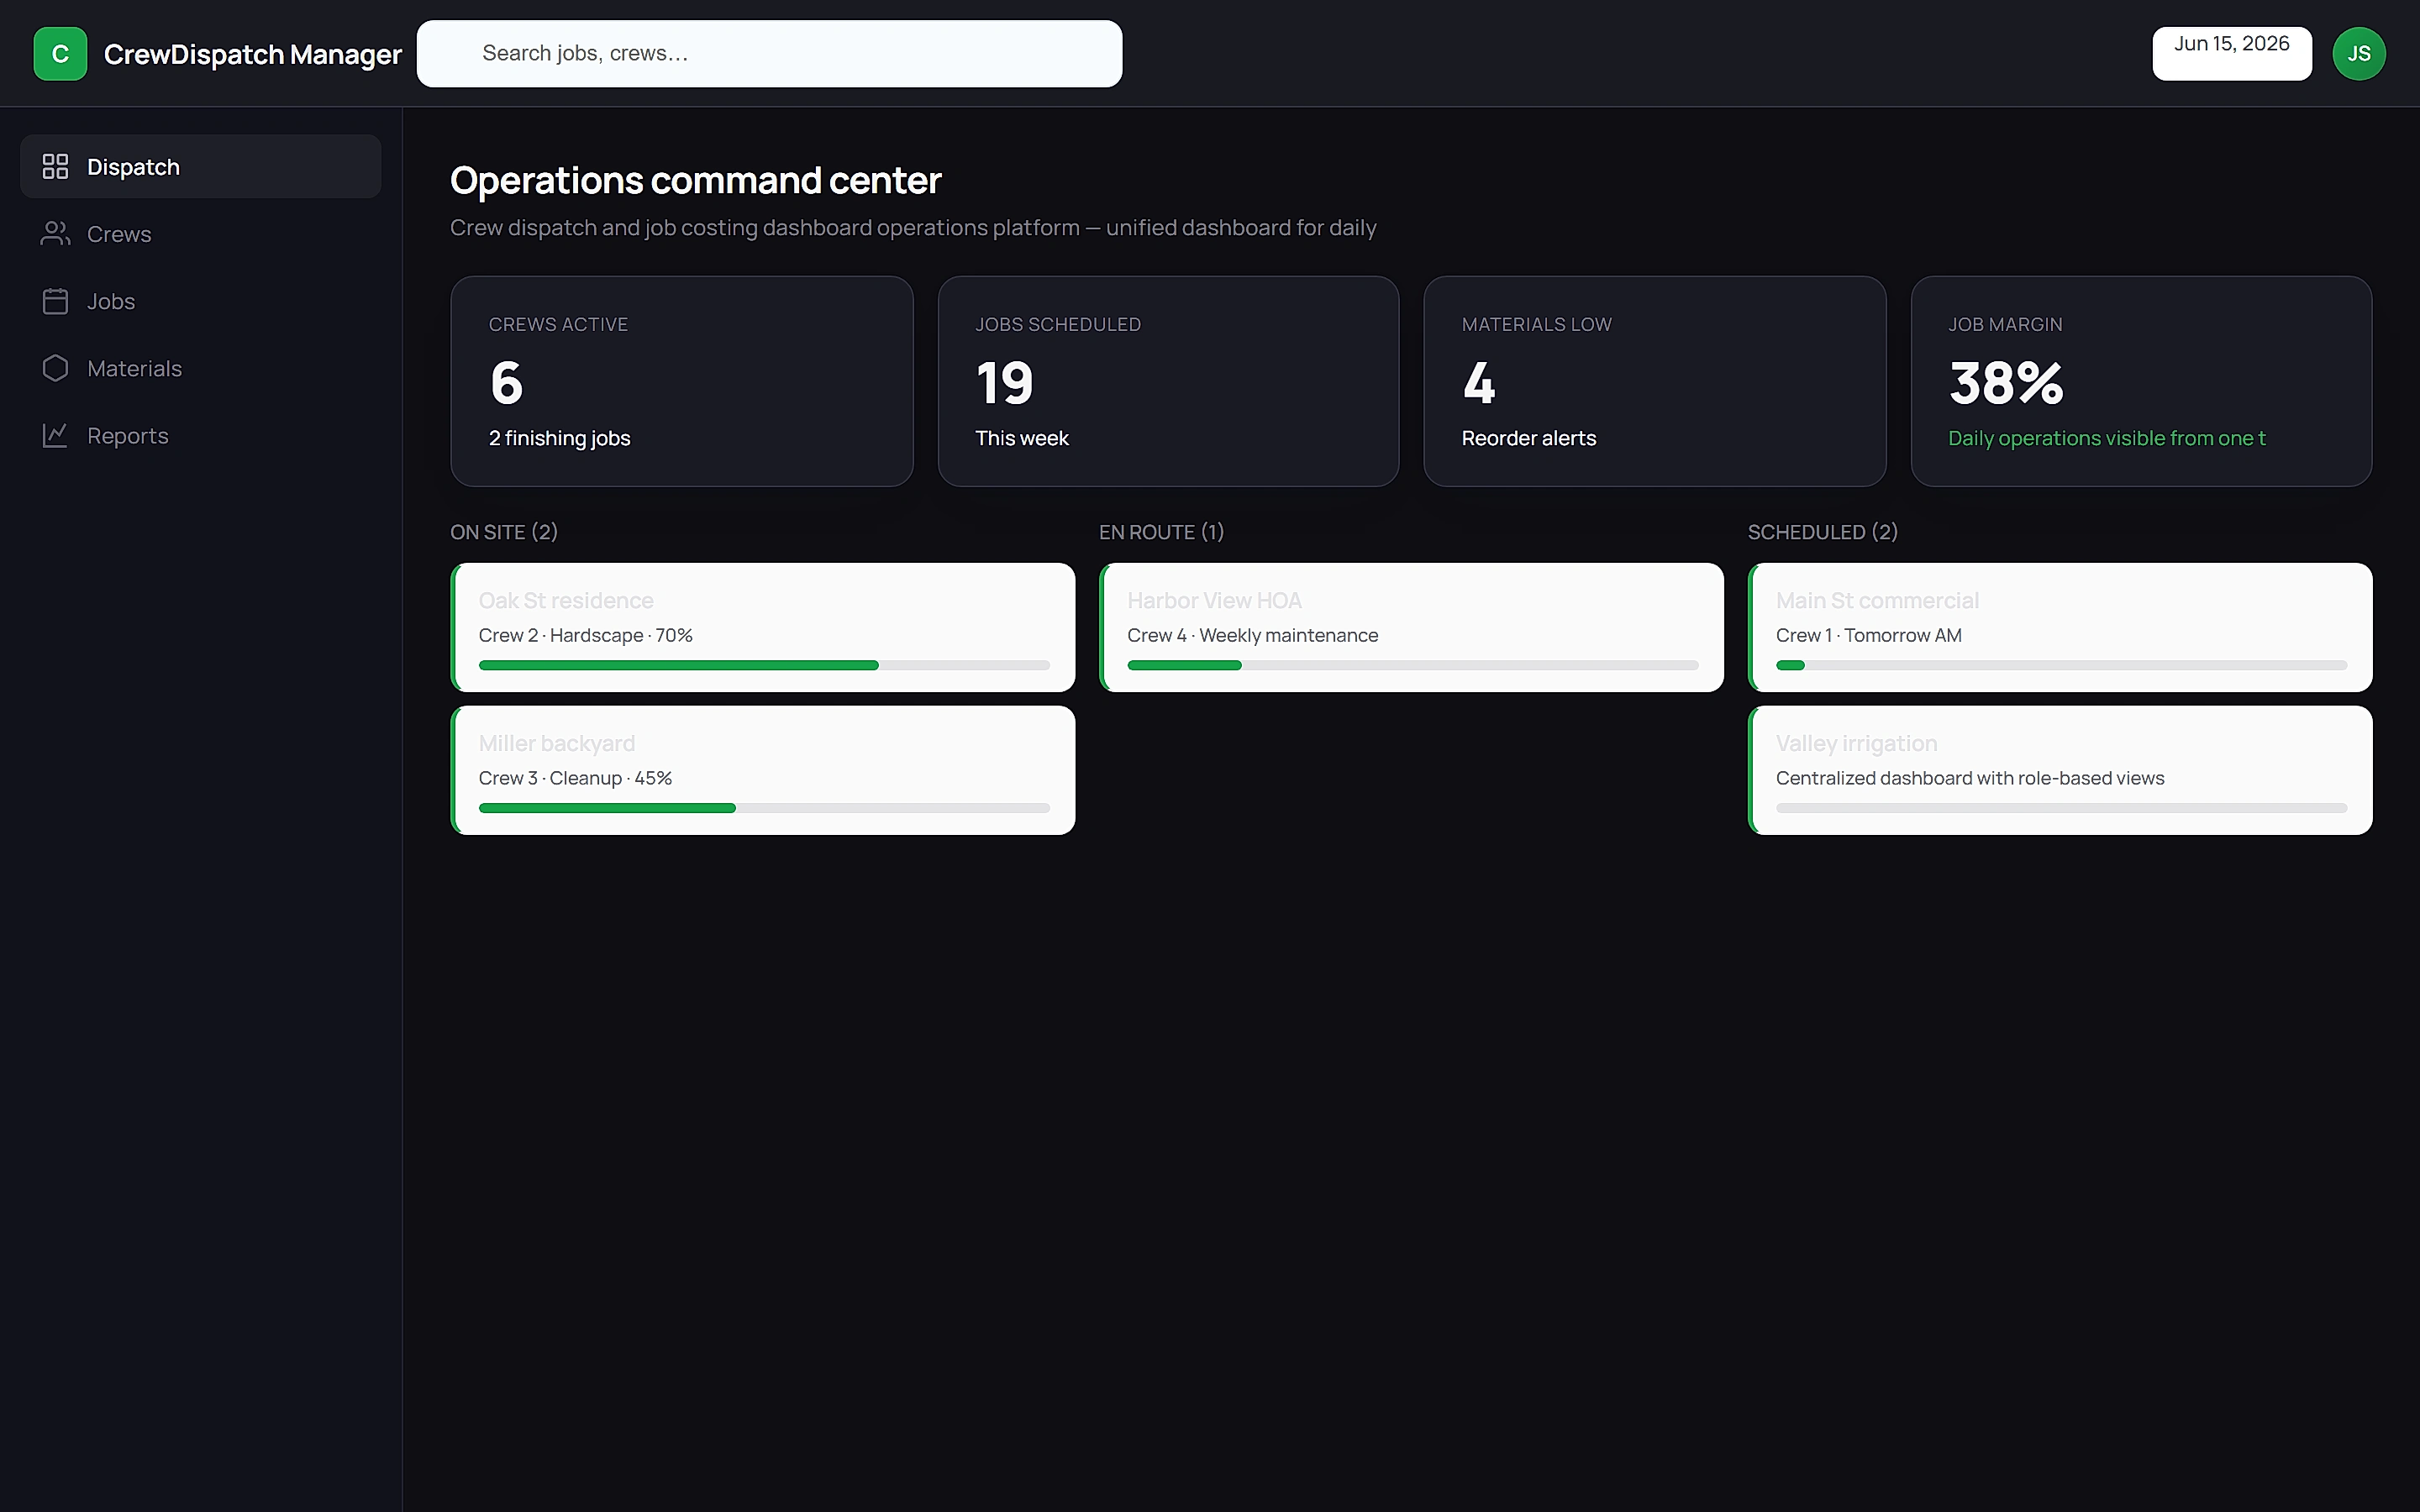
Task: Open the Main St commercial job card
Action: pyautogui.click(x=2060, y=627)
